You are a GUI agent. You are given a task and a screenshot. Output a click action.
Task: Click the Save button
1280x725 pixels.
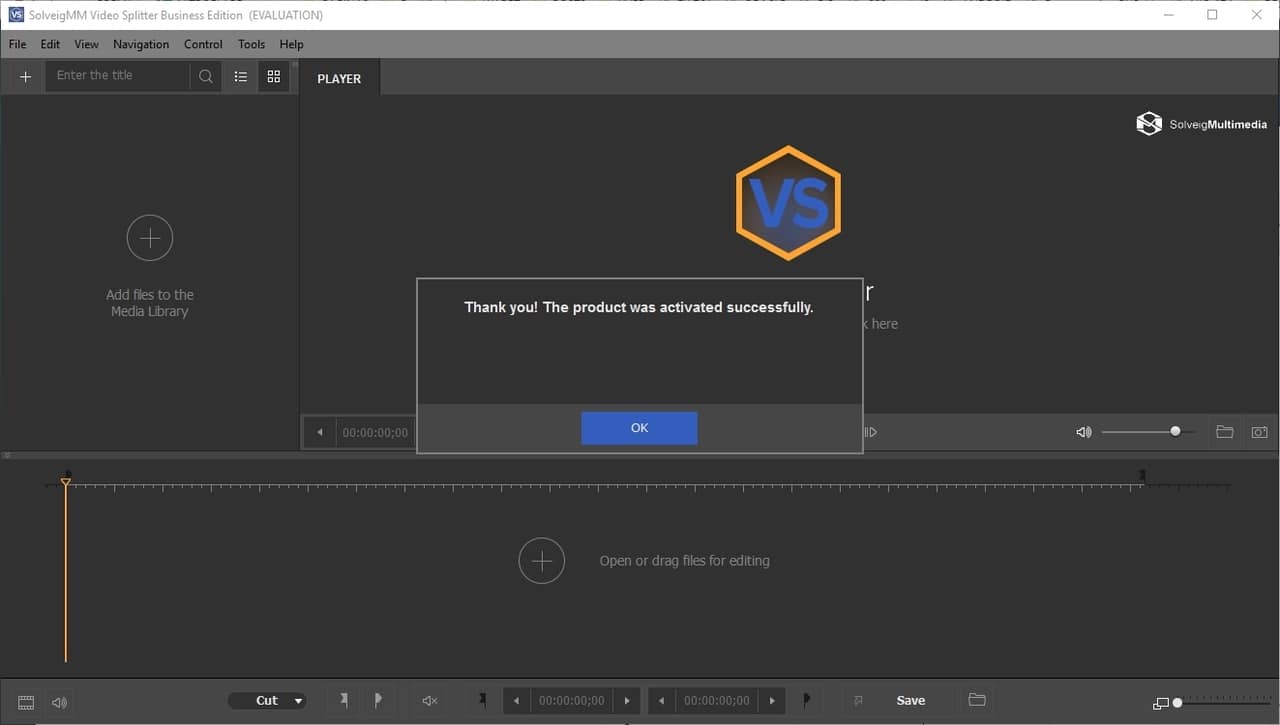pyautogui.click(x=910, y=701)
